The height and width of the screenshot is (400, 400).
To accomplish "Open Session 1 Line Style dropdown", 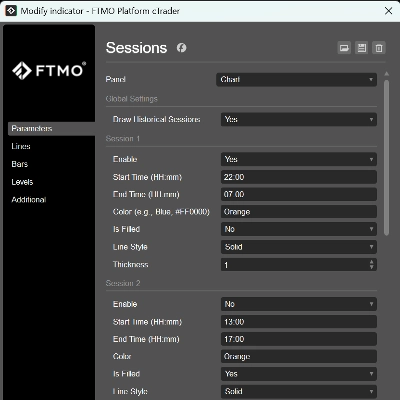I will 299,247.
